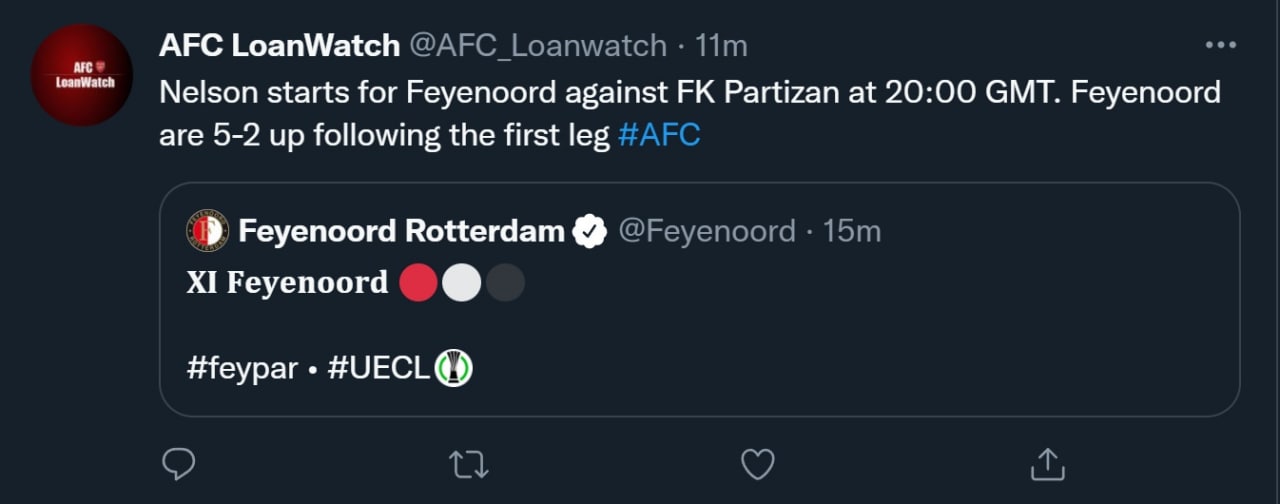This screenshot has width=1280, height=504.
Task: Click the red circle emoji
Action: point(418,283)
